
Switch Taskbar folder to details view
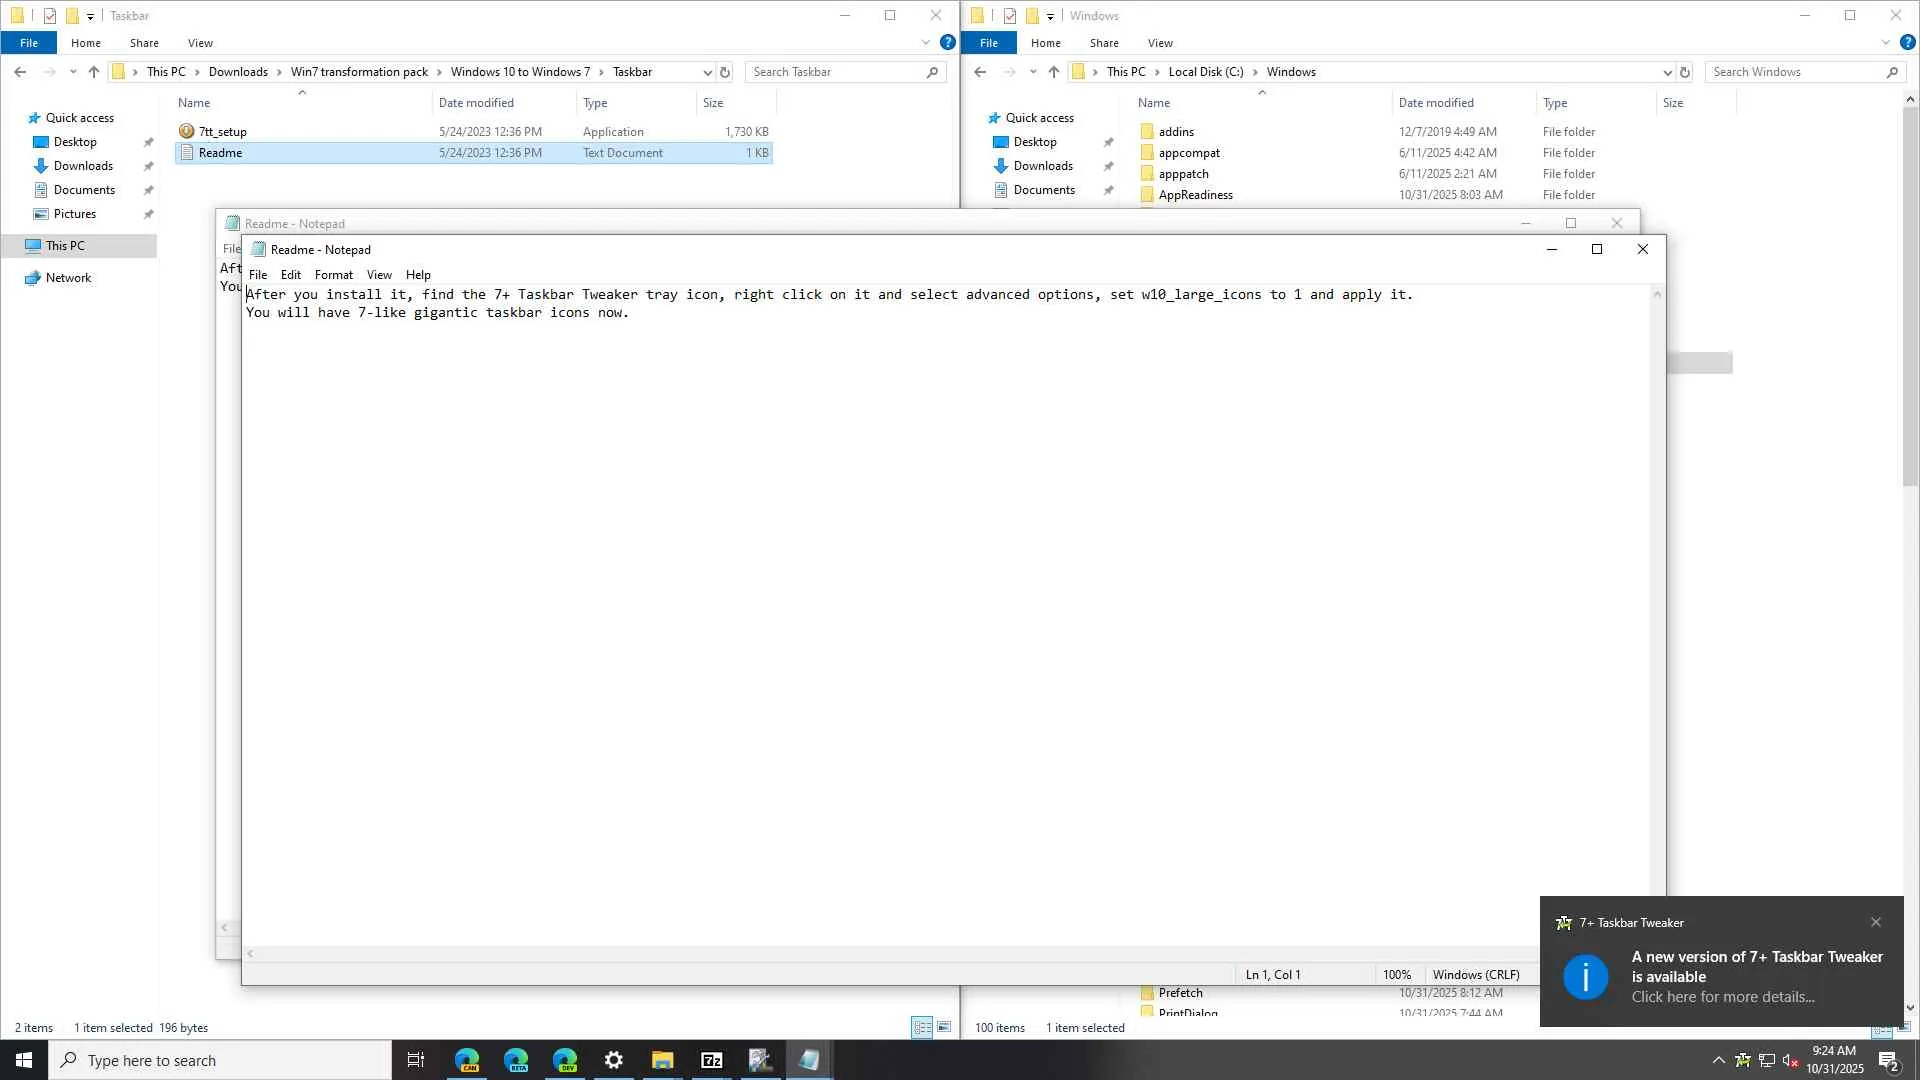coord(922,1027)
